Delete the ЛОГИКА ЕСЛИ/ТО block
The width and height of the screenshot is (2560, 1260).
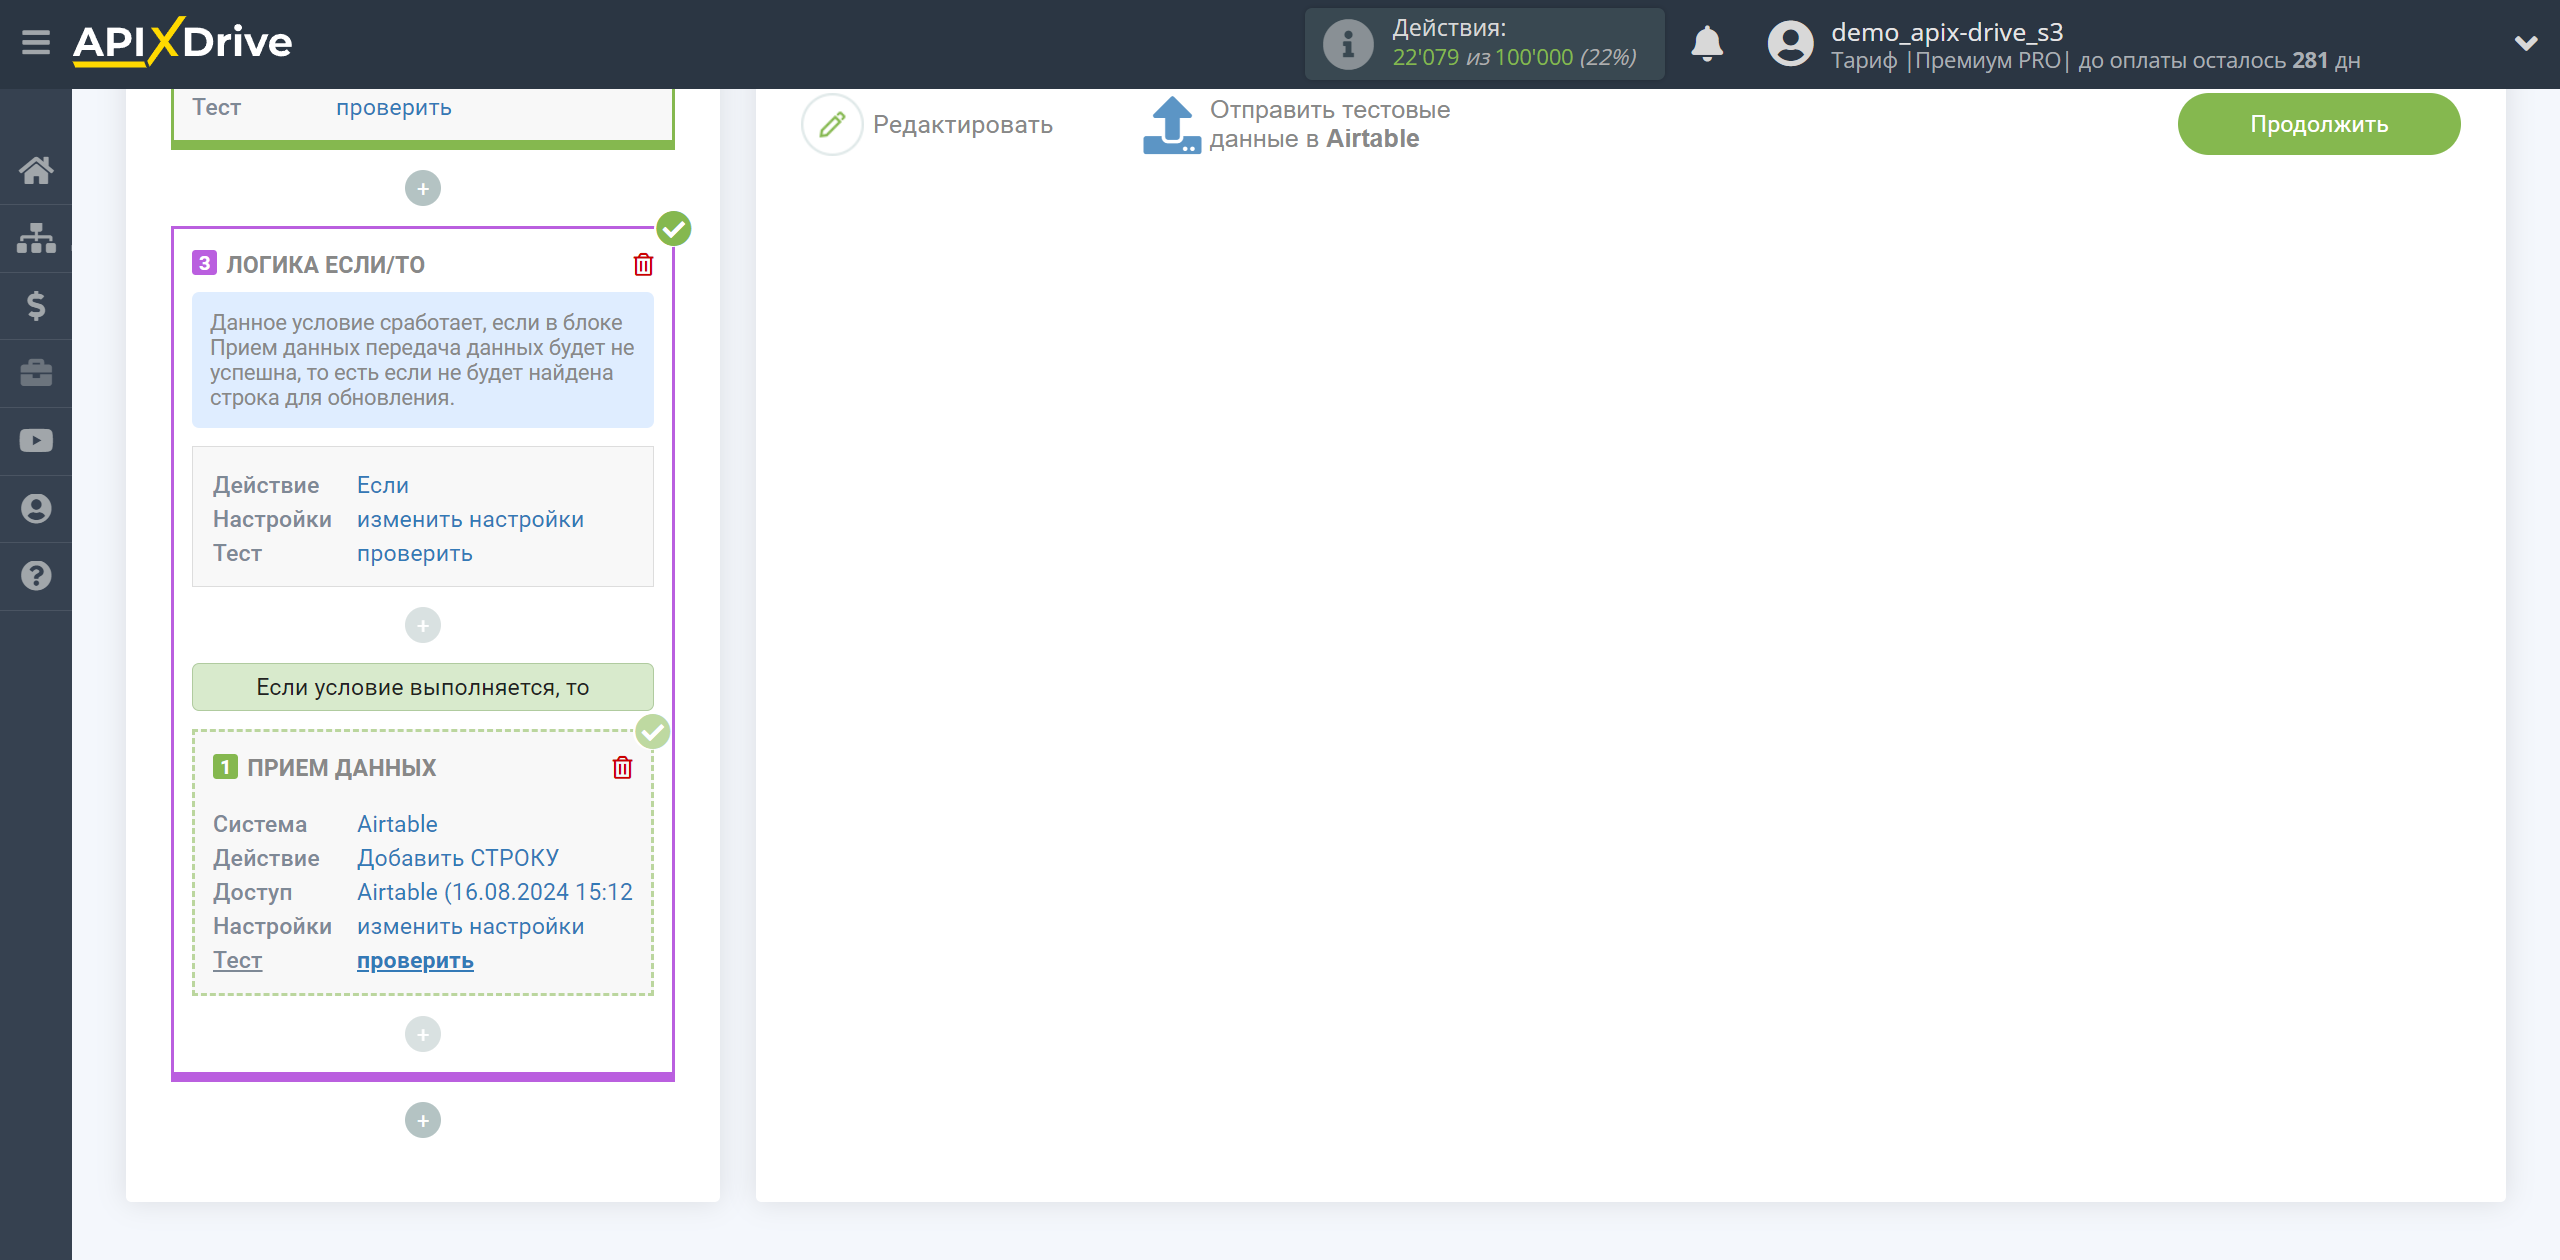(x=643, y=264)
